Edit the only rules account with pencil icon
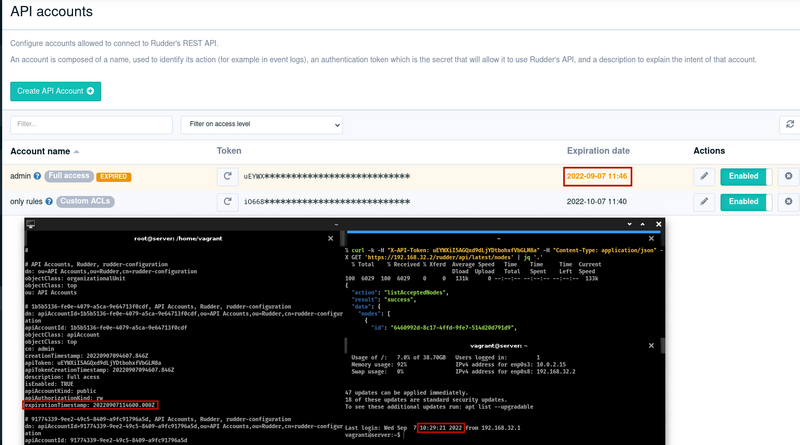 [704, 202]
